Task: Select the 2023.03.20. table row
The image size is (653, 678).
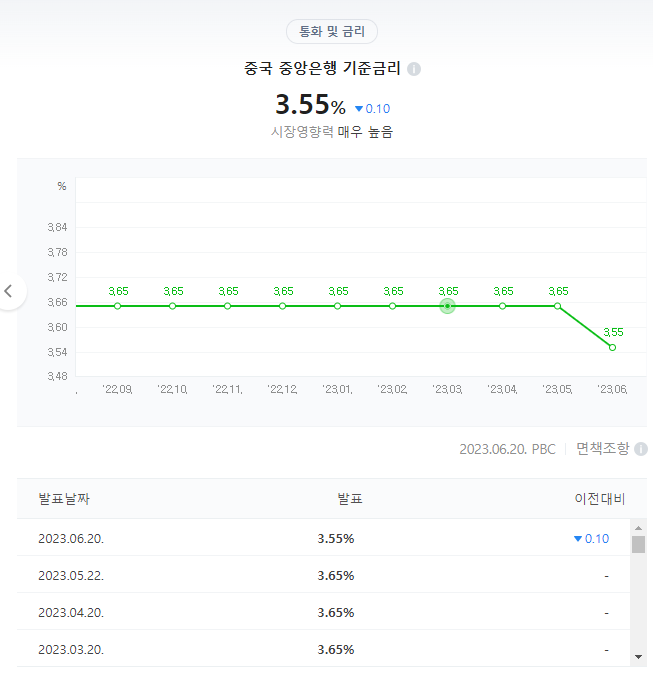Action: (323, 649)
